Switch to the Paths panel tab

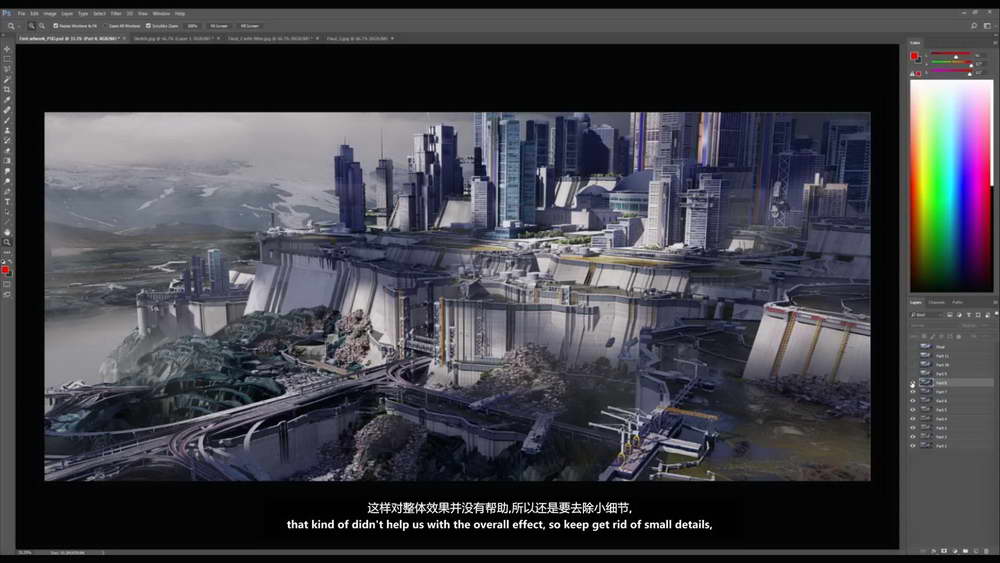pos(957,302)
